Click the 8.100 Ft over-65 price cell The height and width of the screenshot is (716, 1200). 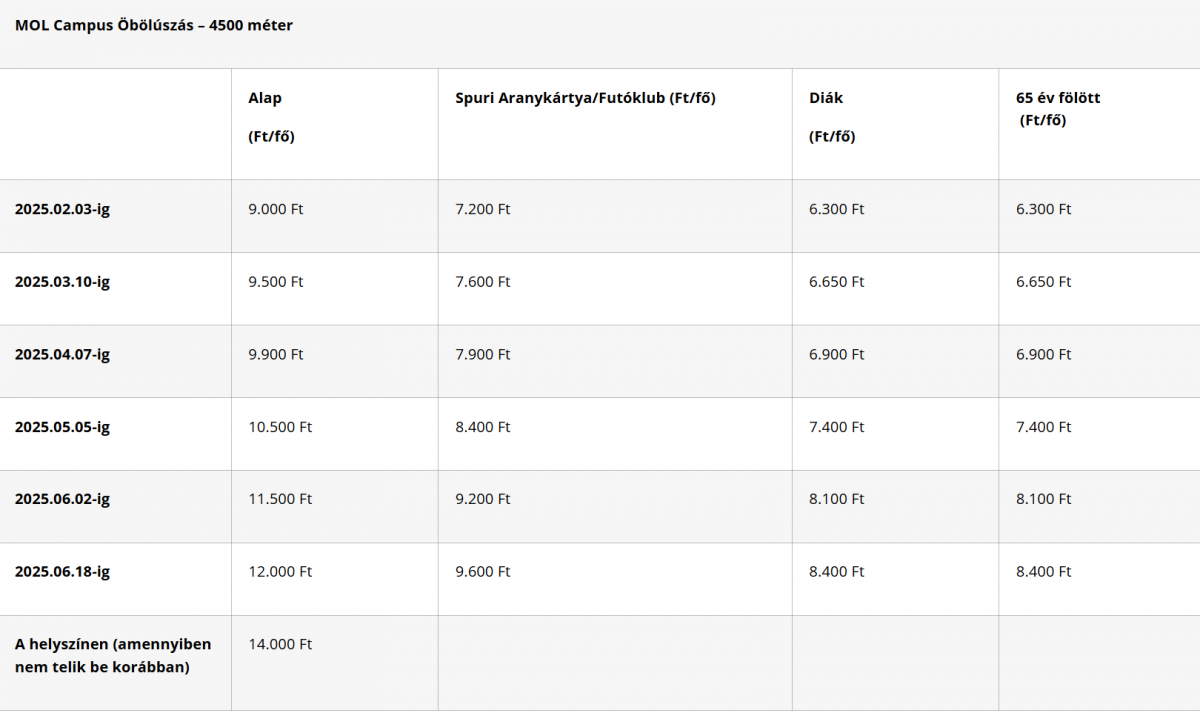point(1044,499)
